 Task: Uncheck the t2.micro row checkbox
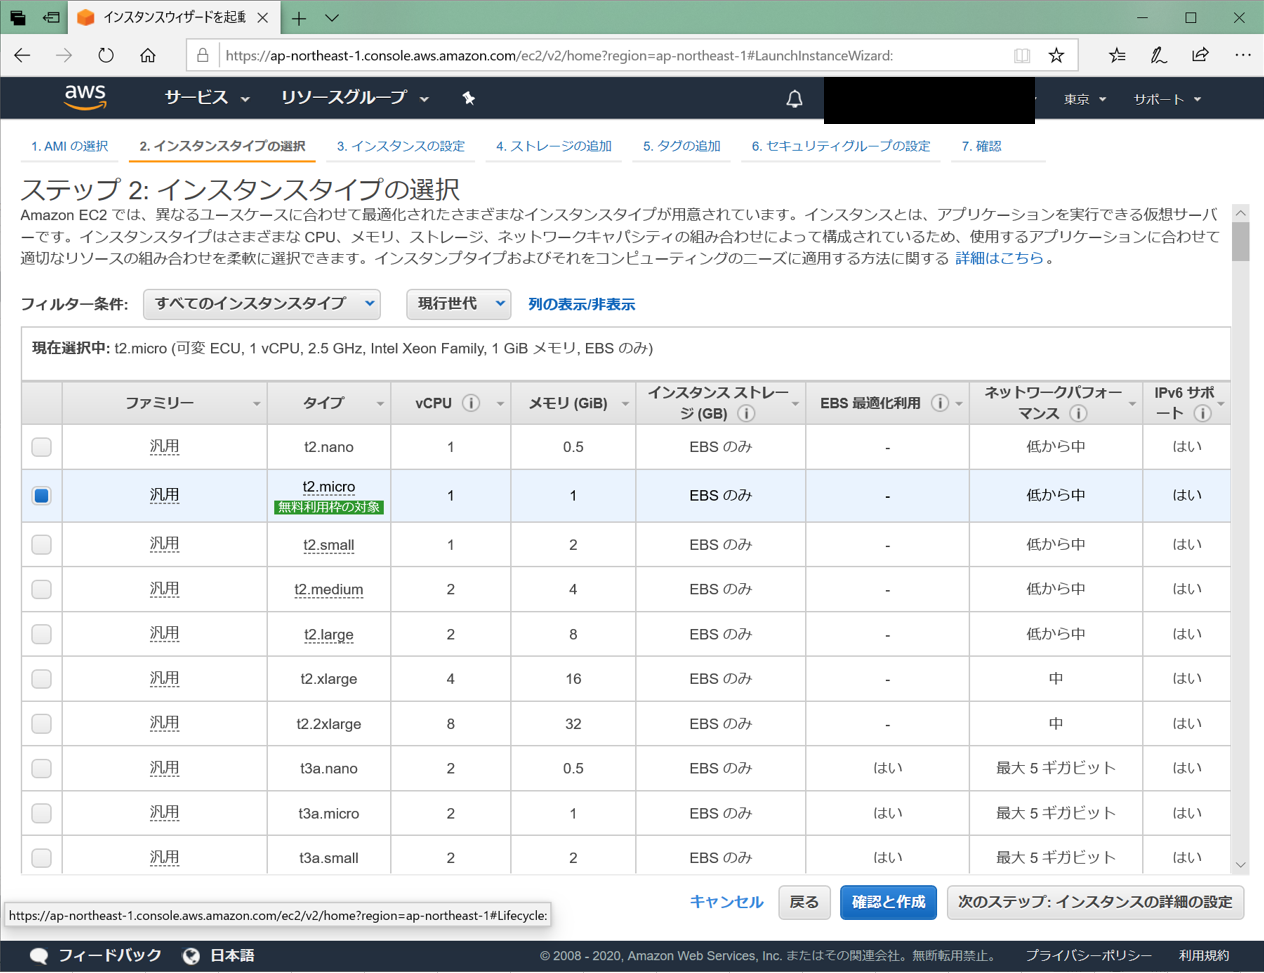41,496
